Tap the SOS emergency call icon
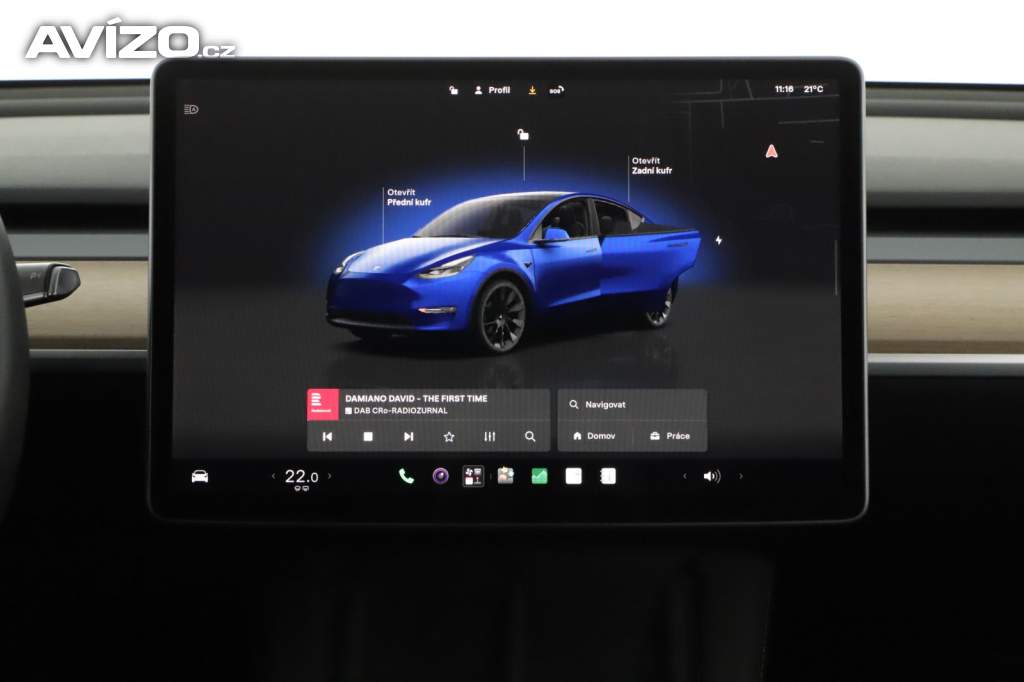 [556, 90]
